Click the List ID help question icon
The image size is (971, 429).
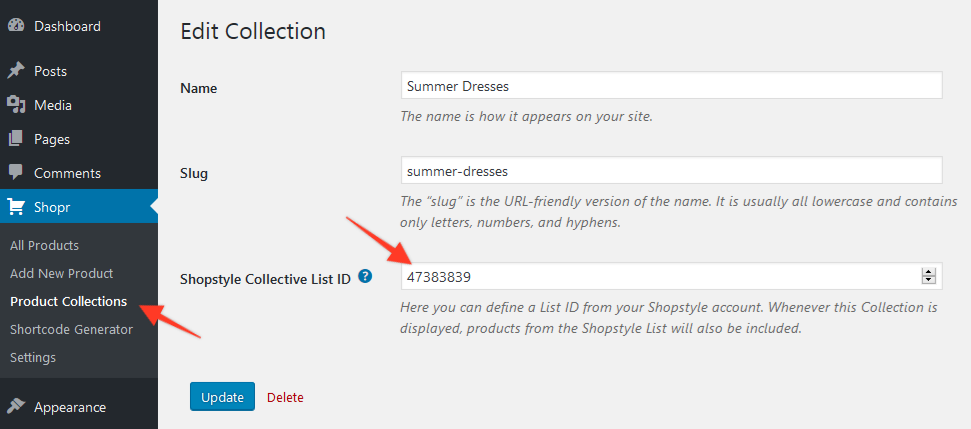click(365, 276)
